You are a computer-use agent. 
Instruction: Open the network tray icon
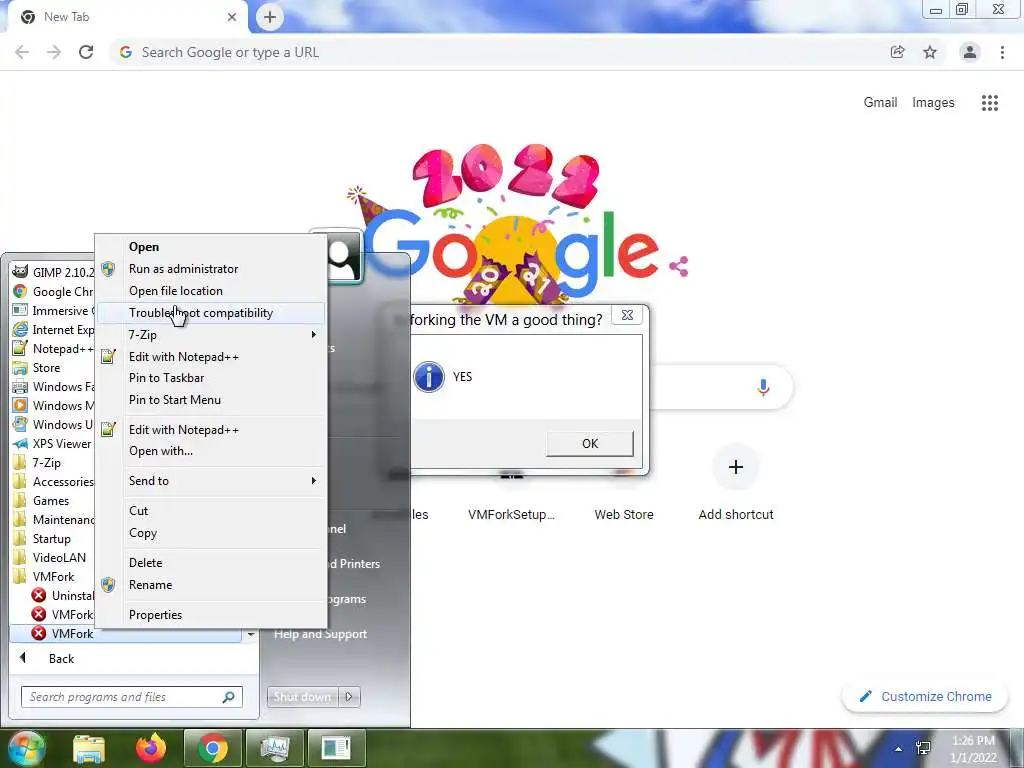click(923, 748)
